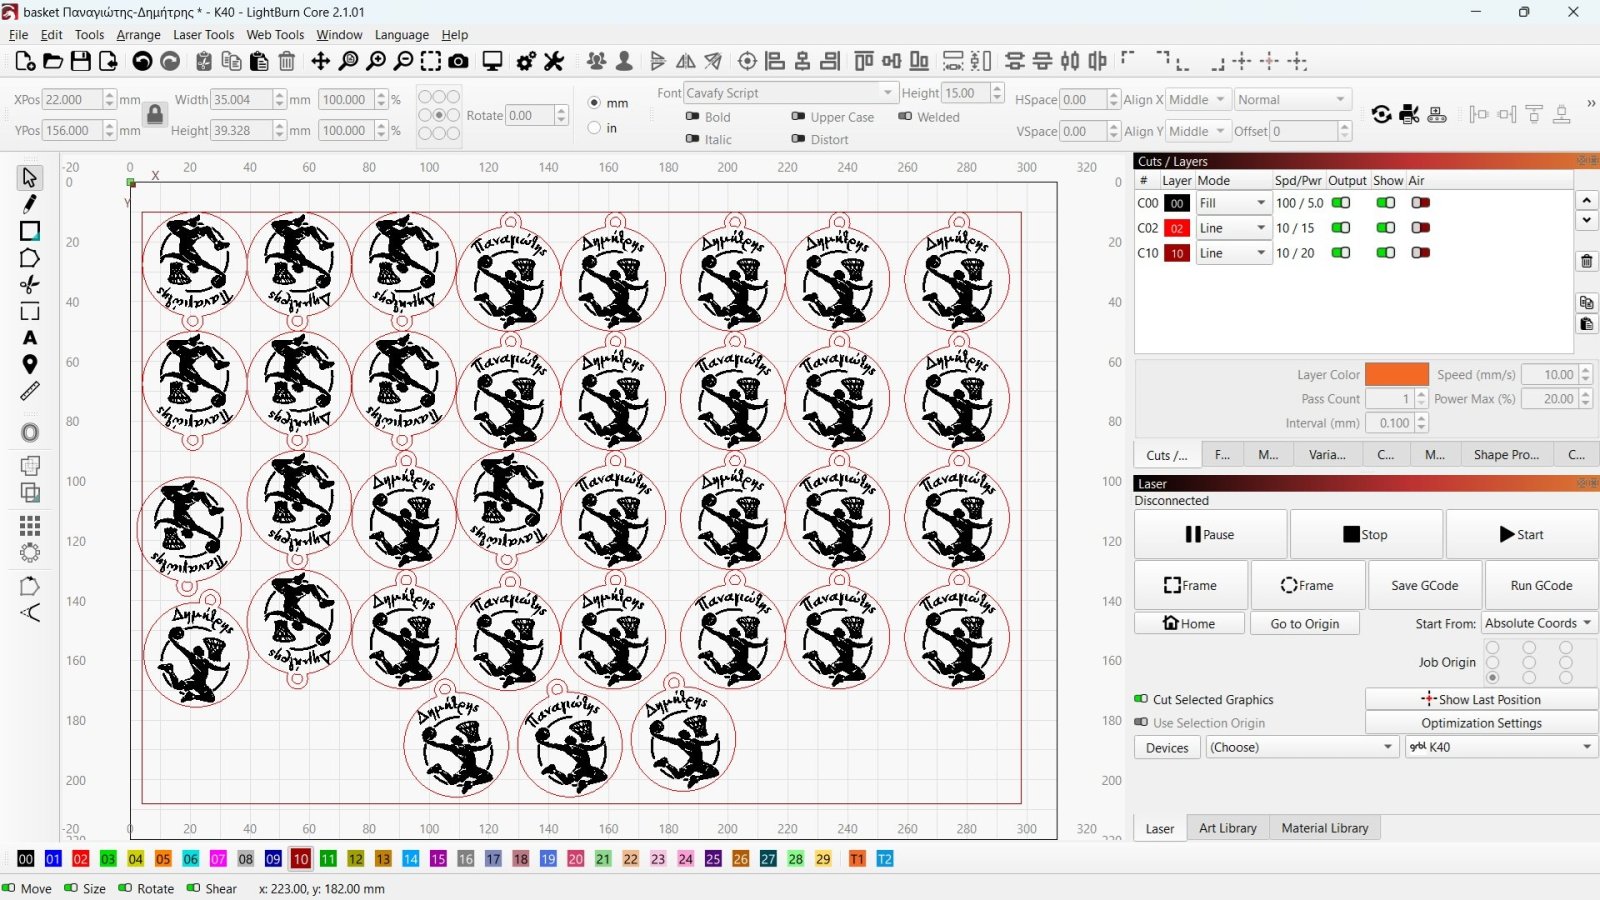Click the Delete trash icon in the top toolbar

coord(287,62)
